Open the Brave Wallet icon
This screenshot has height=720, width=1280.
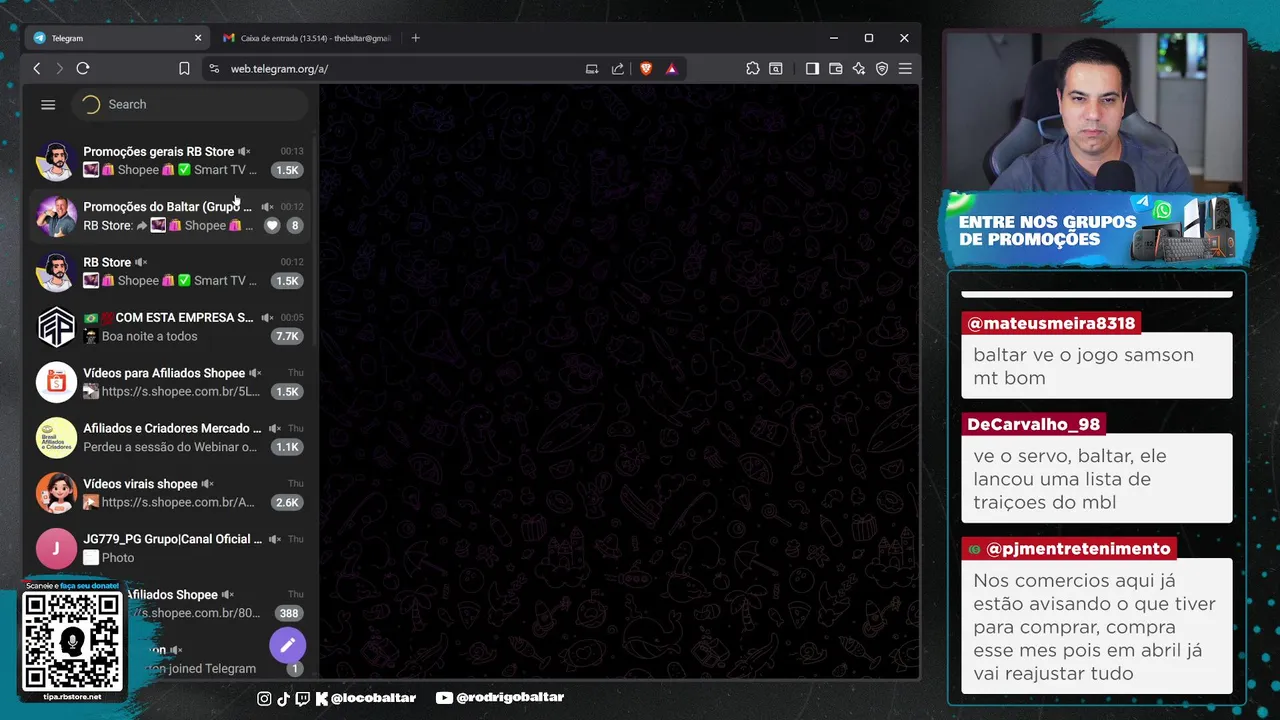pos(836,68)
